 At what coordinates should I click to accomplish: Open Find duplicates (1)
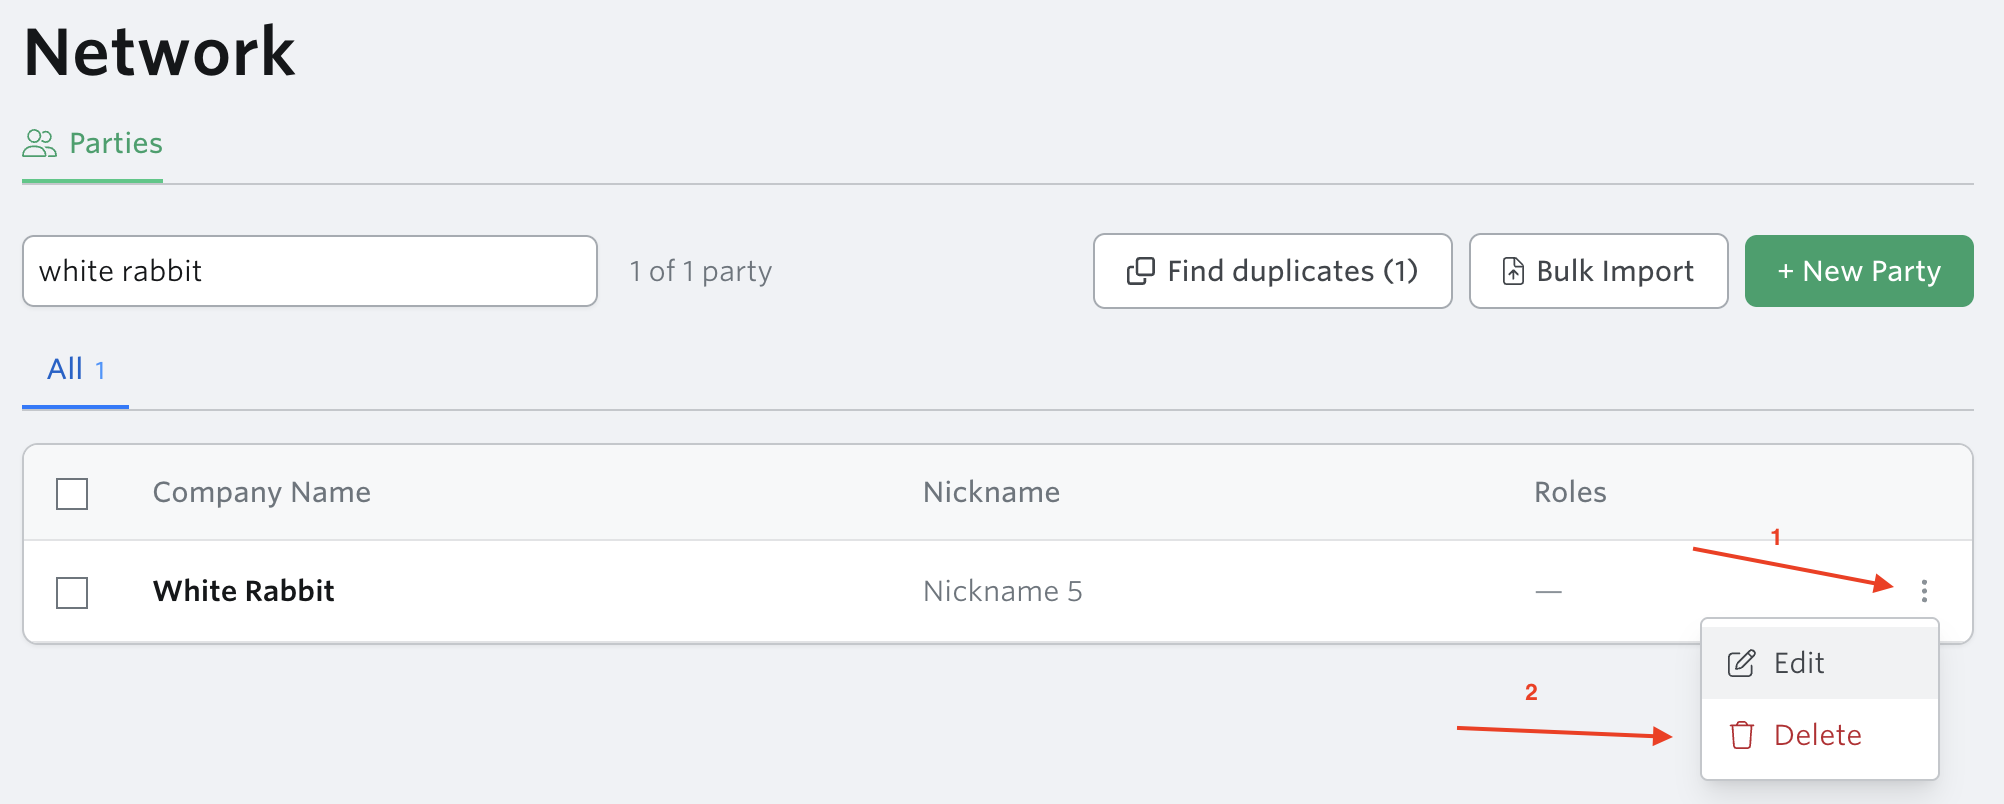pos(1273,271)
